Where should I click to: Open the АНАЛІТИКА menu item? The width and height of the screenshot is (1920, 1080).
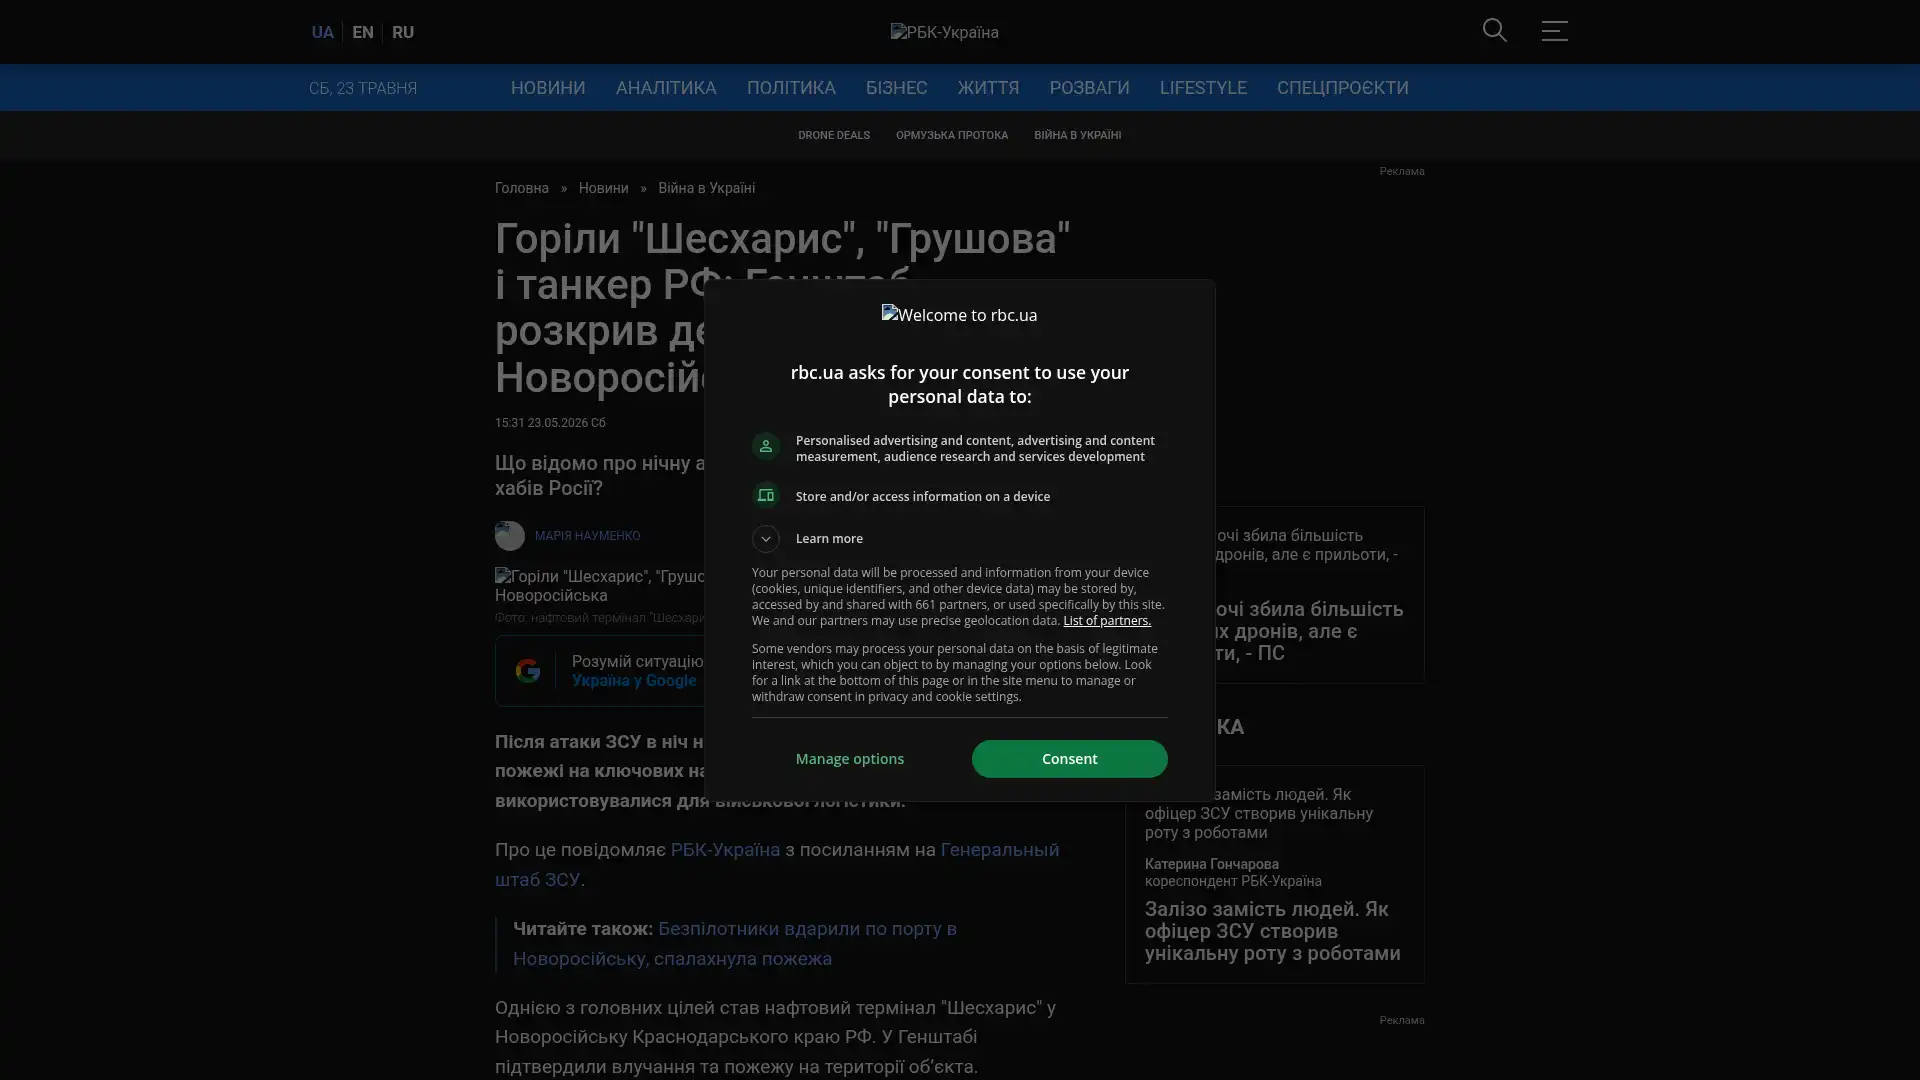[x=666, y=88]
